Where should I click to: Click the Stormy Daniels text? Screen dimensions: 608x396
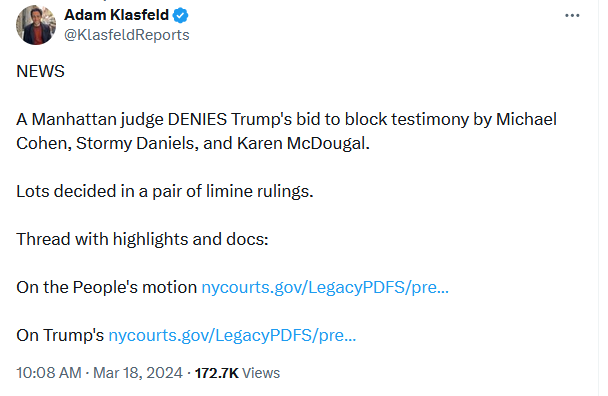tap(137, 143)
